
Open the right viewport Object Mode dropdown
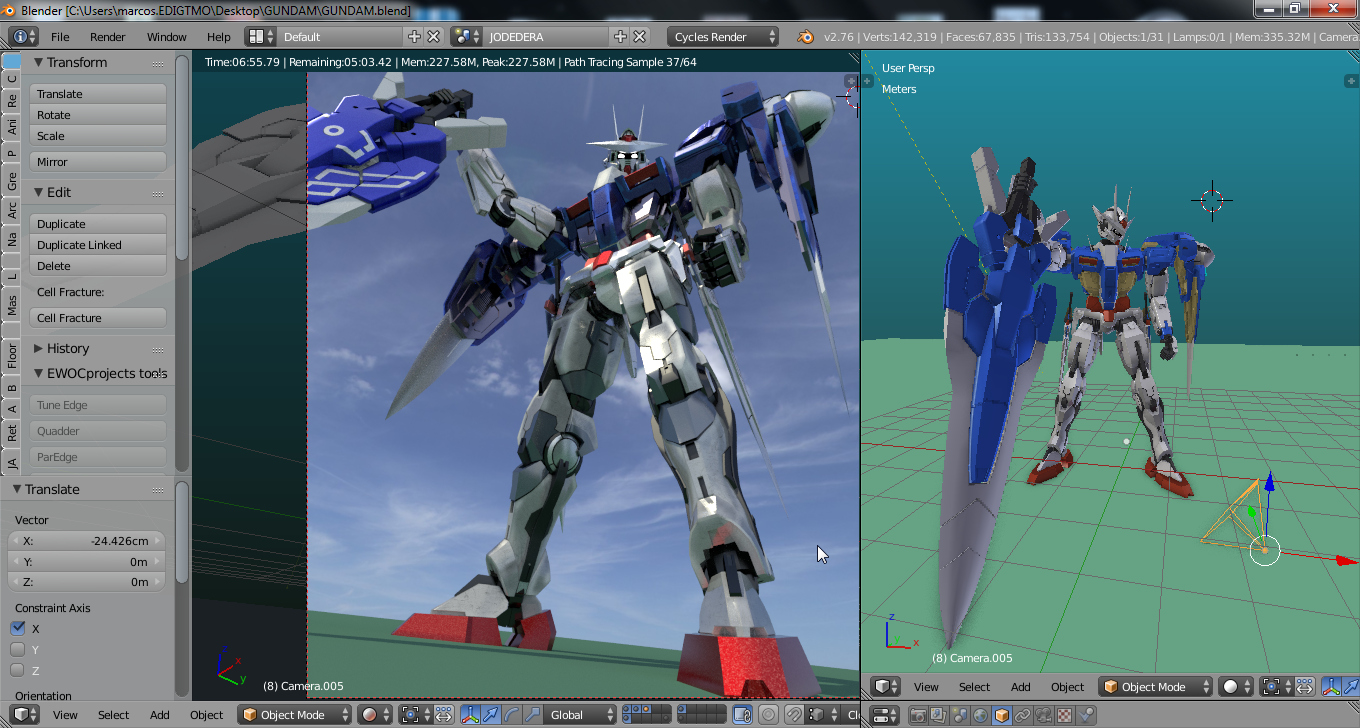tap(1156, 687)
